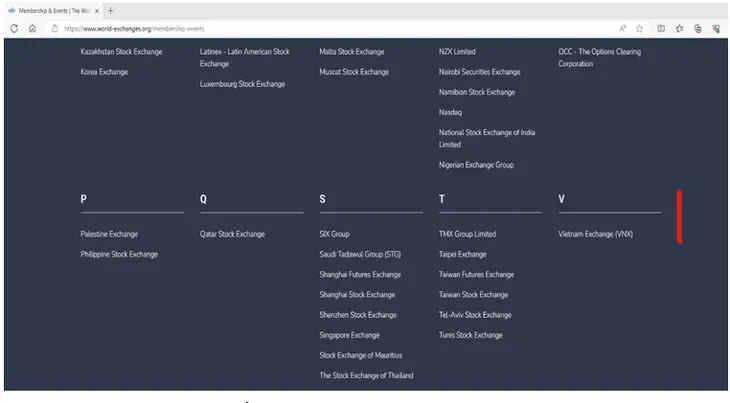730x403 pixels.
Task: Click the V section heading
Action: pyautogui.click(x=561, y=199)
